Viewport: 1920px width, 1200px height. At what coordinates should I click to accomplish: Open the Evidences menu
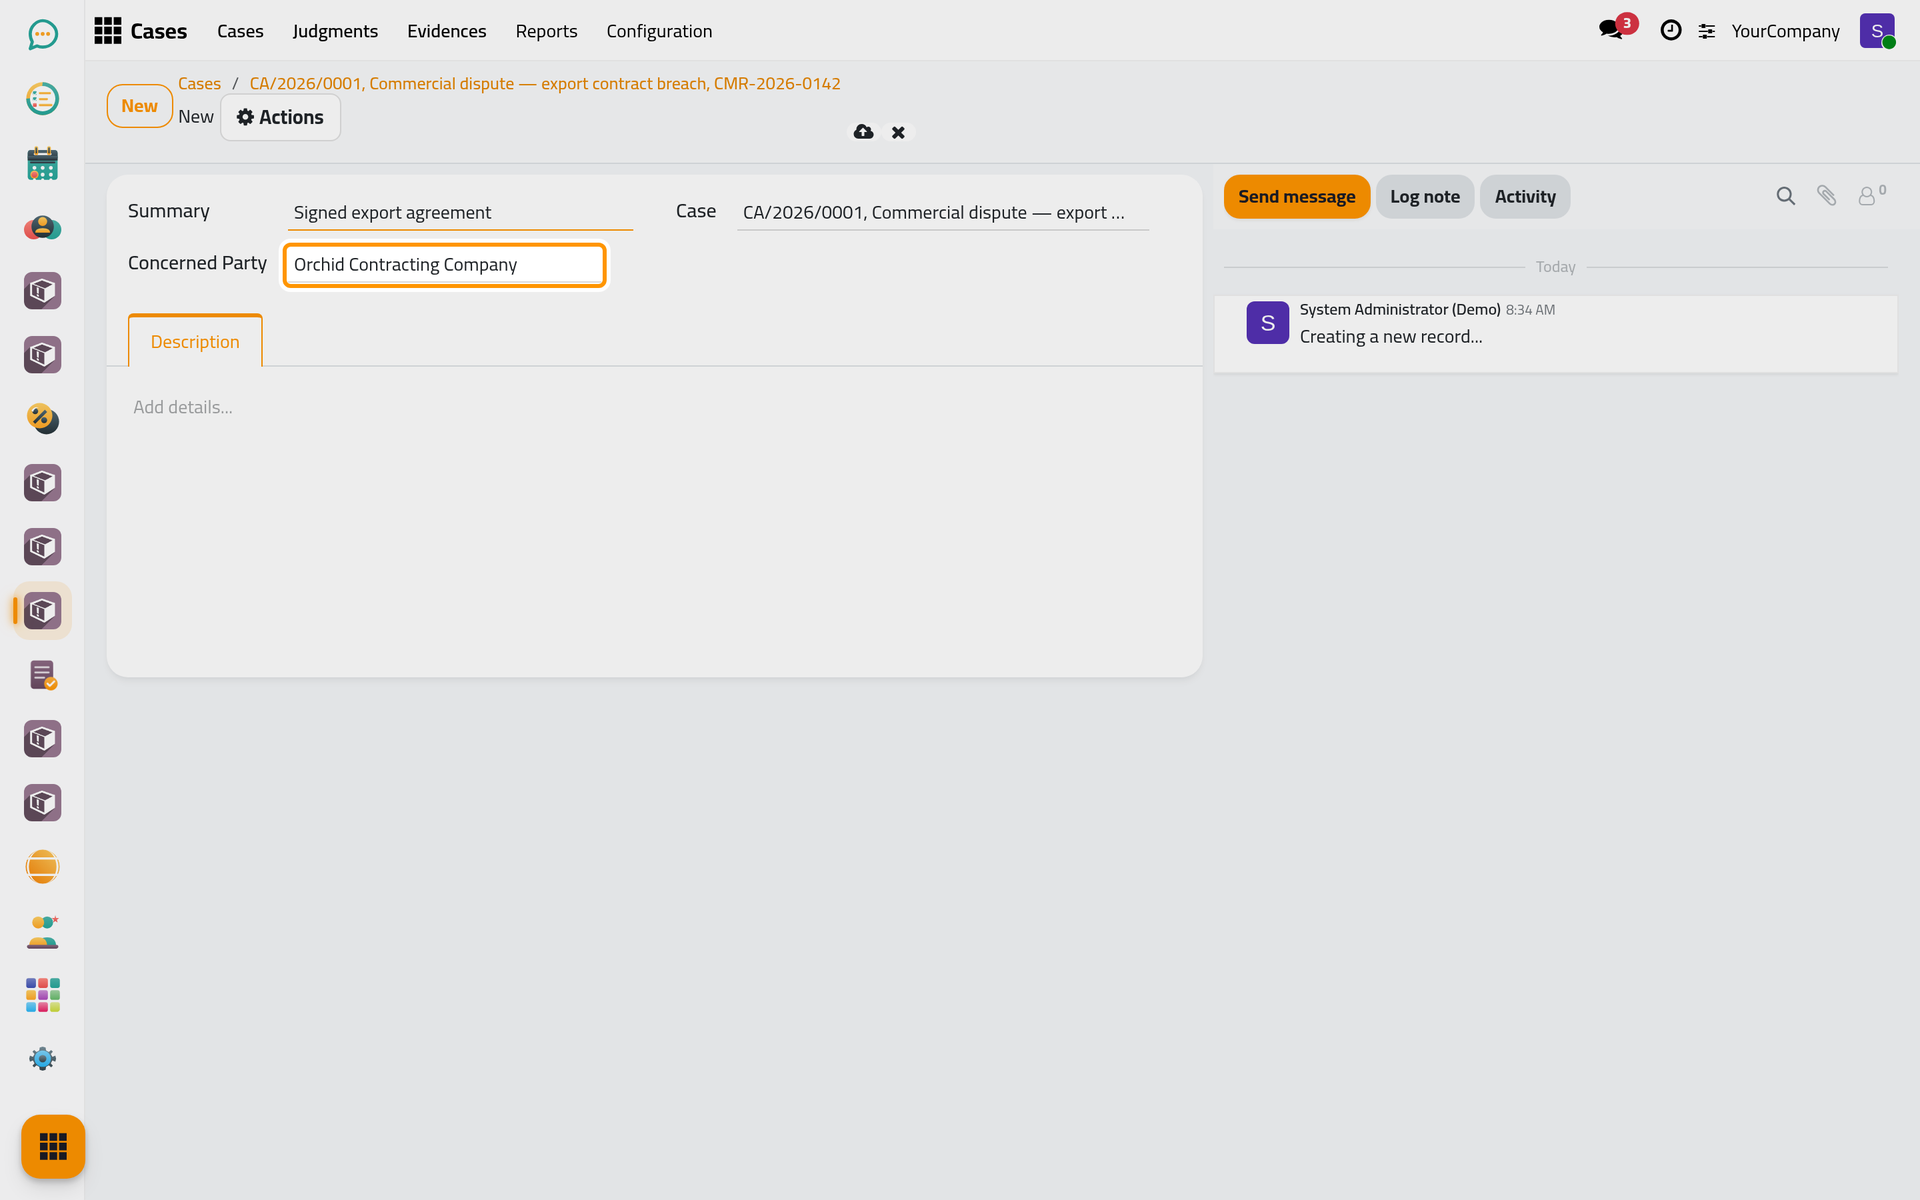[447, 31]
